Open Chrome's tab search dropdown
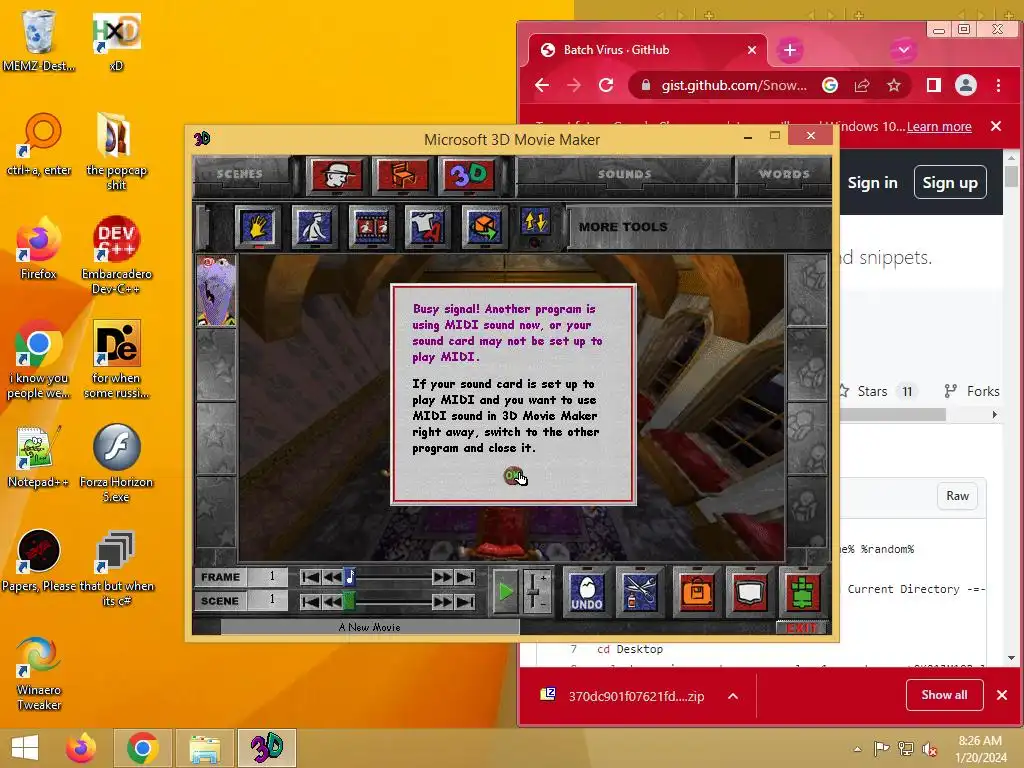 click(904, 50)
